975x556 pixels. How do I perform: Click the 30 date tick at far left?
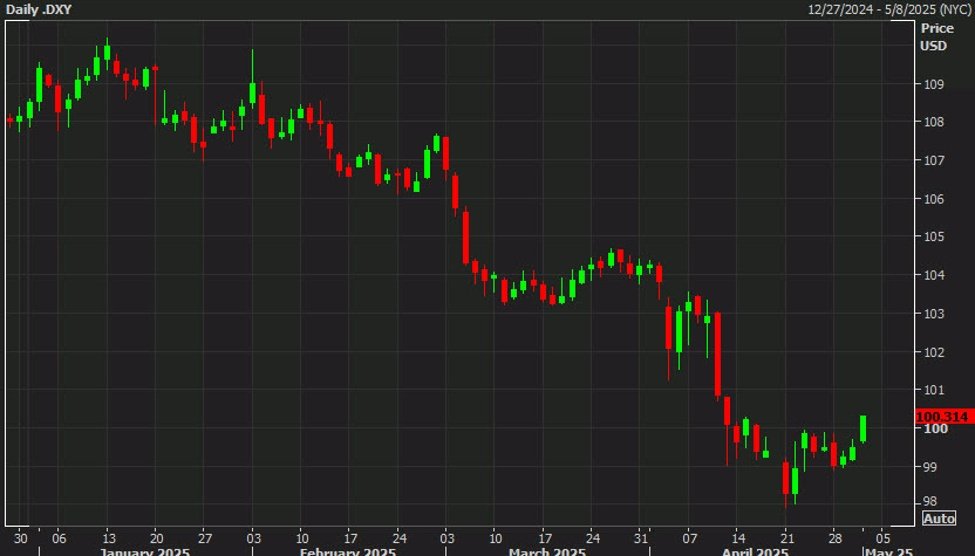tap(20, 534)
